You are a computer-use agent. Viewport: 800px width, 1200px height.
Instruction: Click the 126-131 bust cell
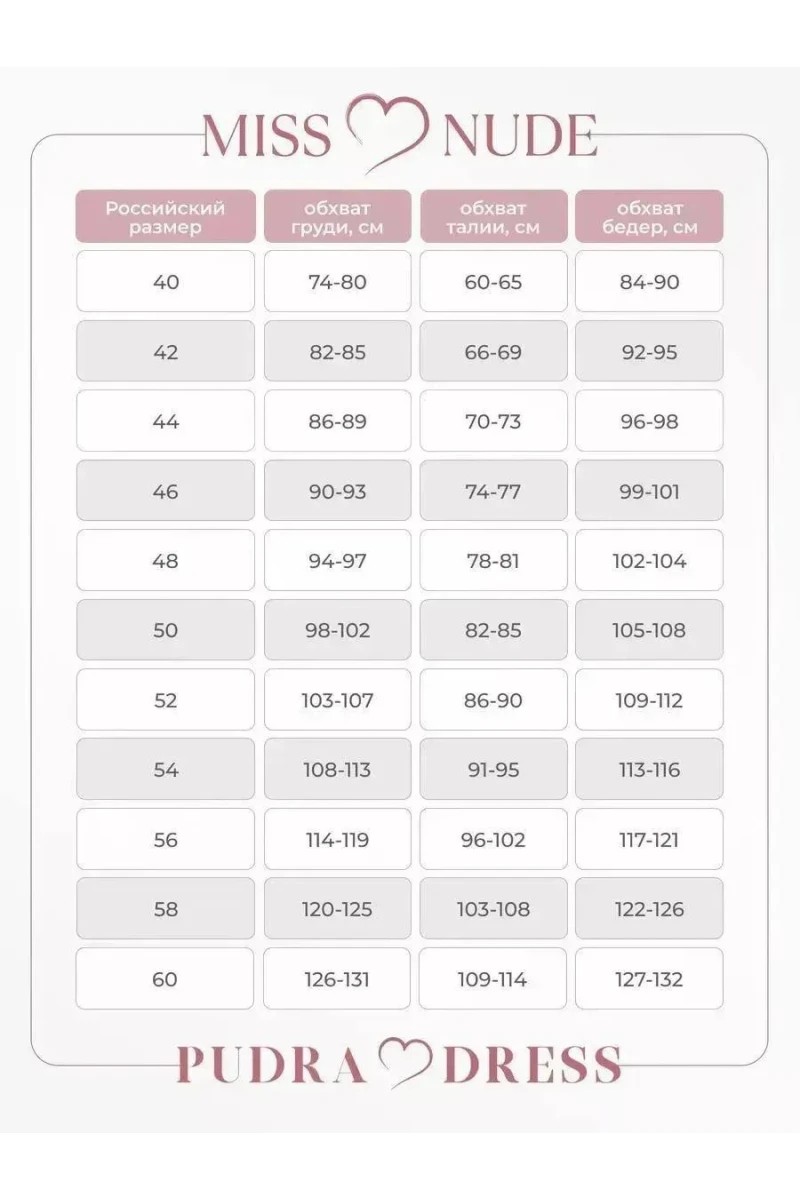[x=337, y=979]
